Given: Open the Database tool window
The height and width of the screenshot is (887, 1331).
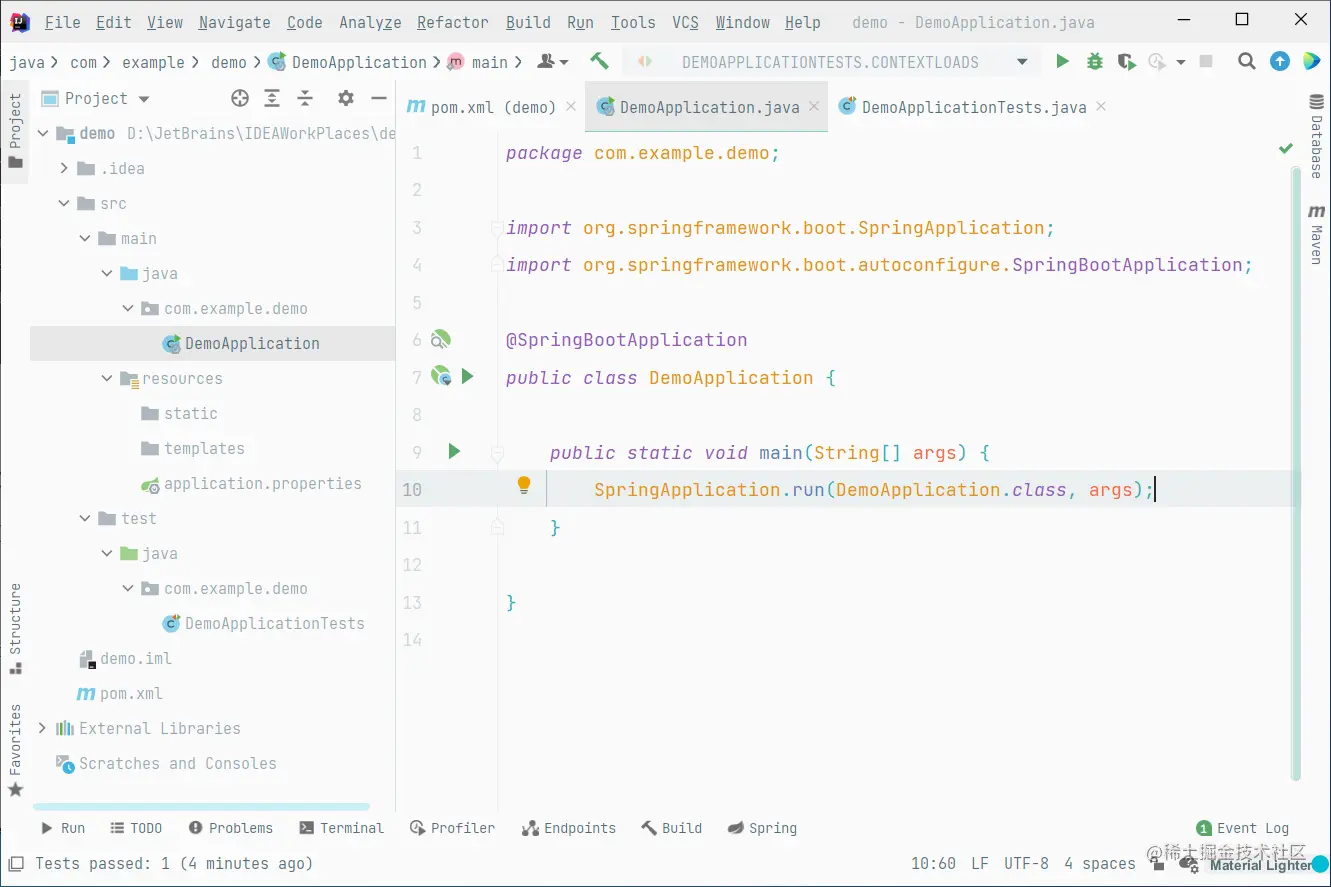Looking at the screenshot, I should pos(1317,136).
